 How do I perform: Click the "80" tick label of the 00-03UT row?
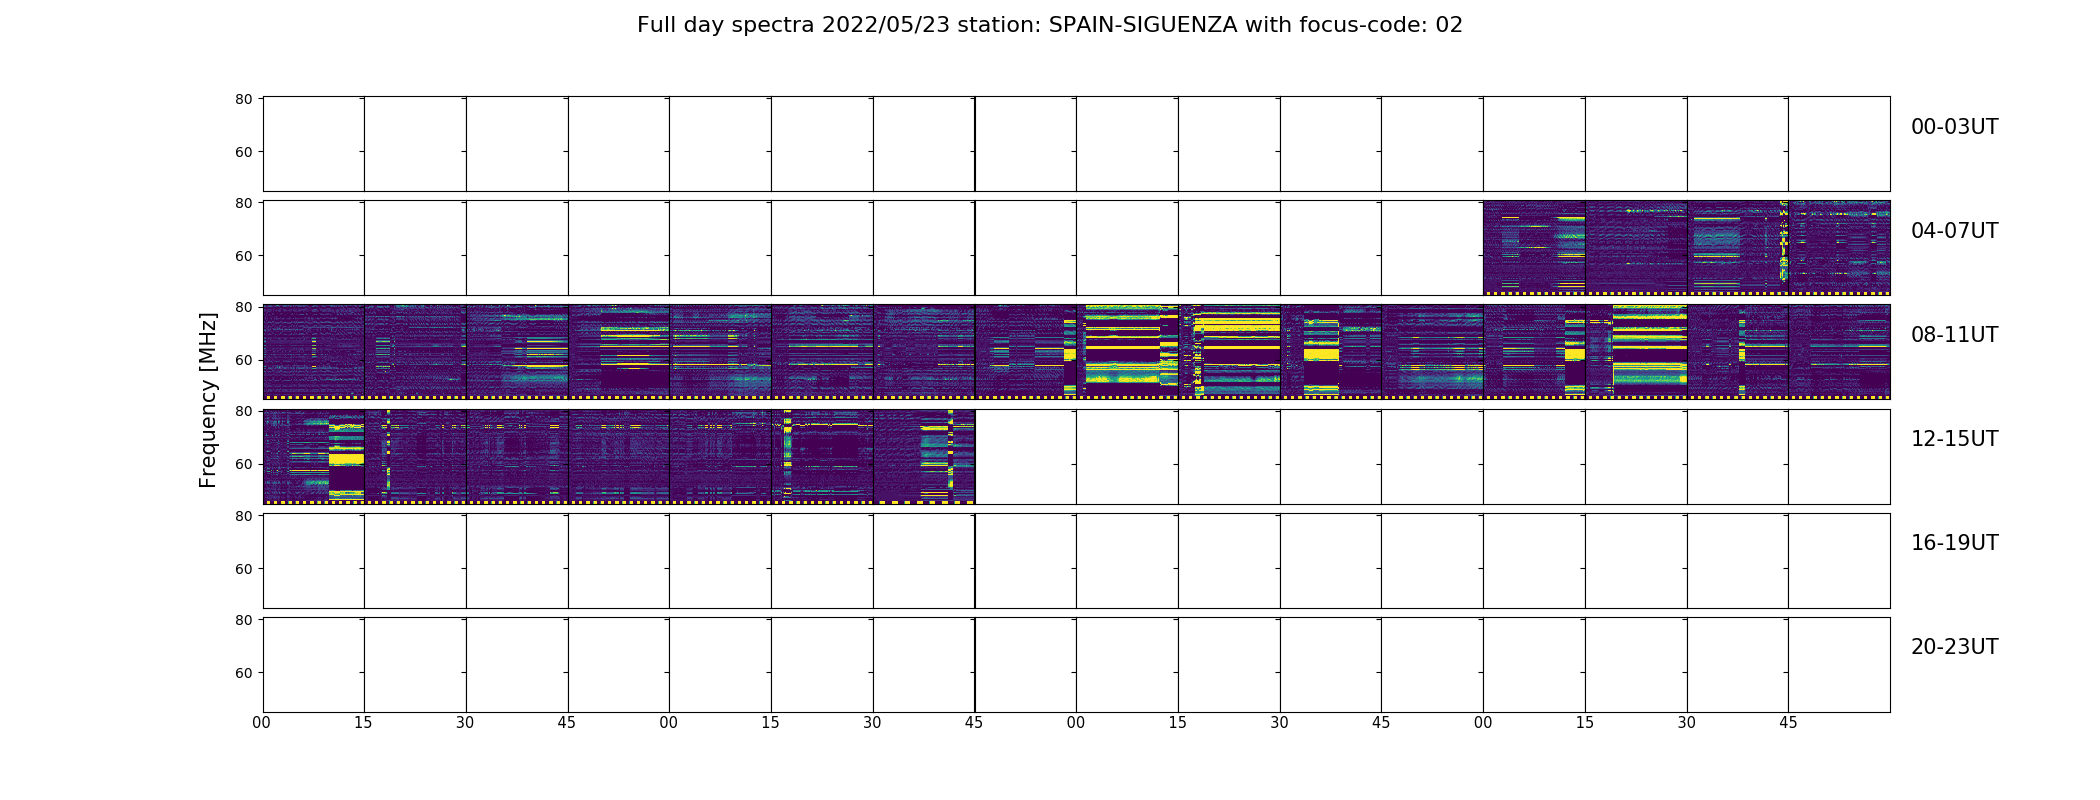[243, 99]
